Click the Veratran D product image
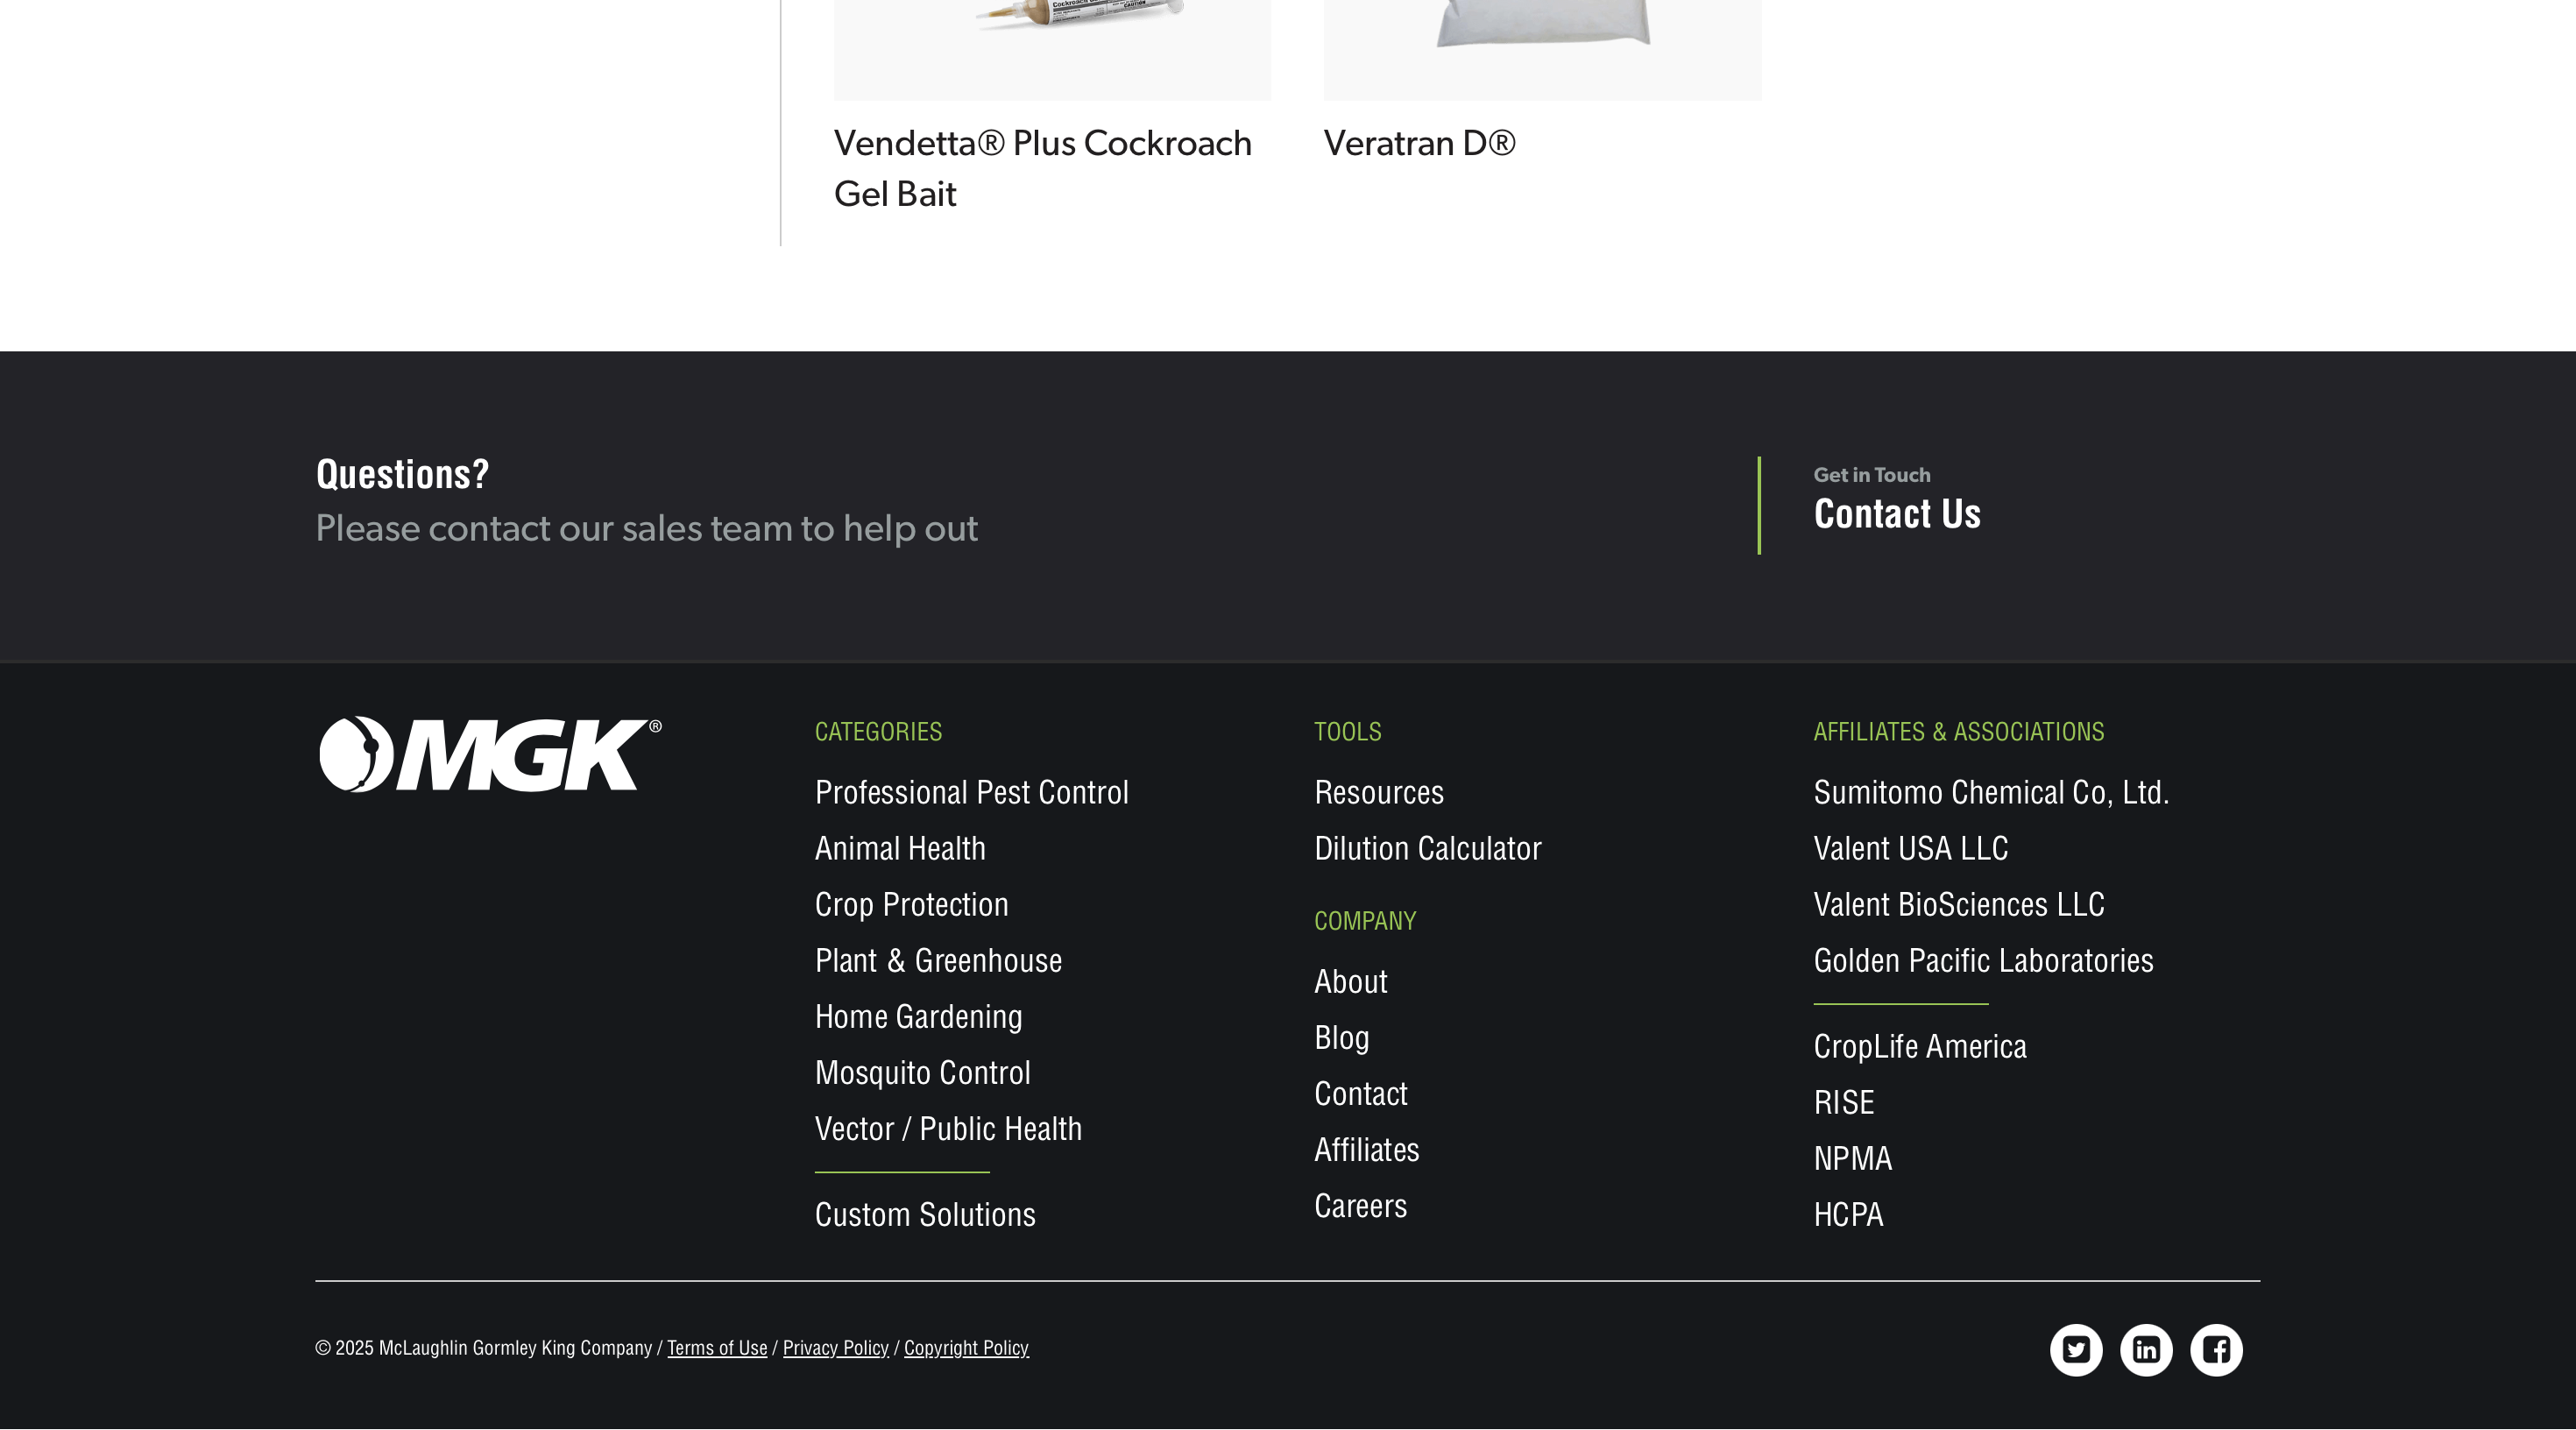 coord(1543,50)
